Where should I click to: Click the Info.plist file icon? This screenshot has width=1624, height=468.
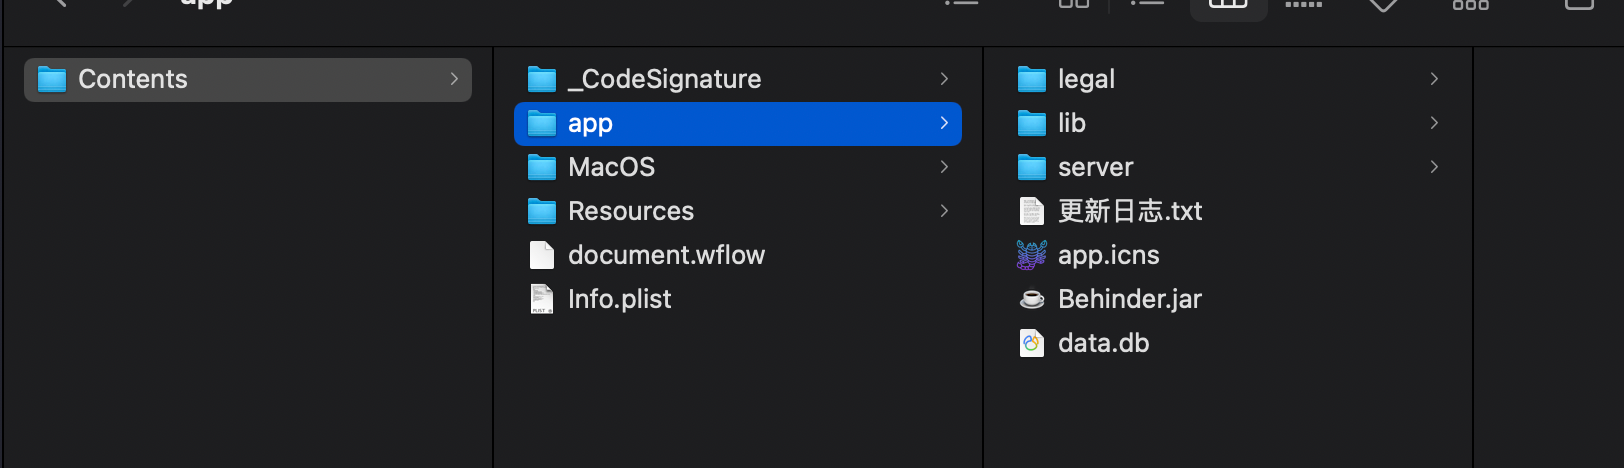tap(542, 299)
